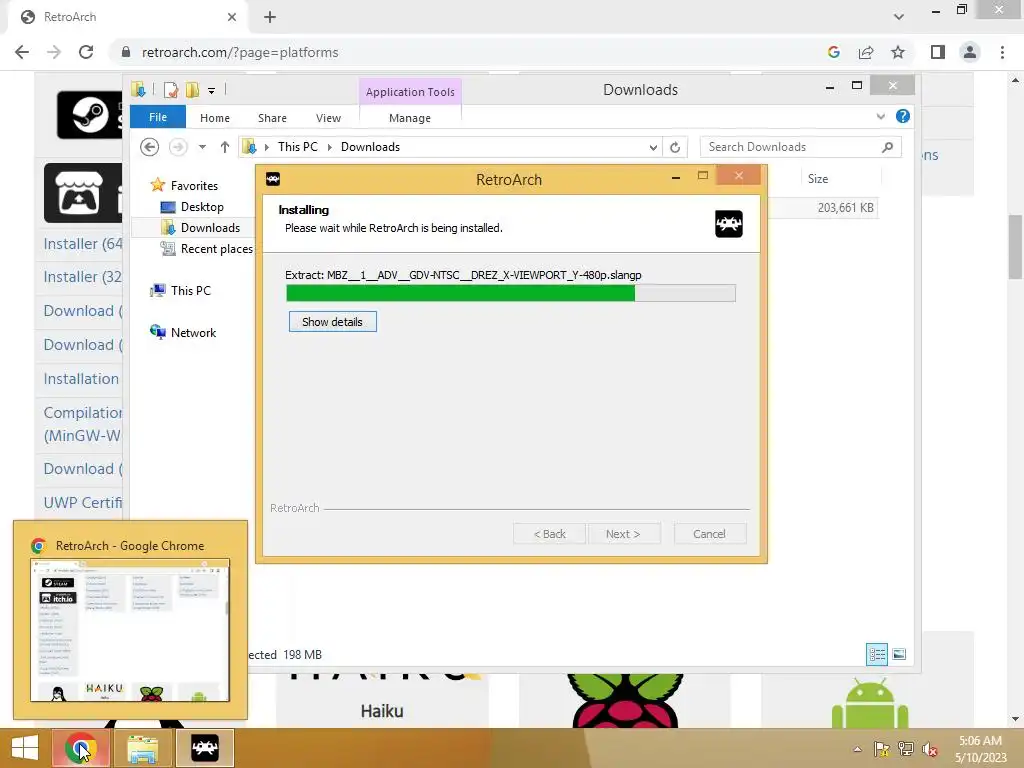Refresh the Downloads folder view
This screenshot has width=1024, height=768.
(675, 148)
